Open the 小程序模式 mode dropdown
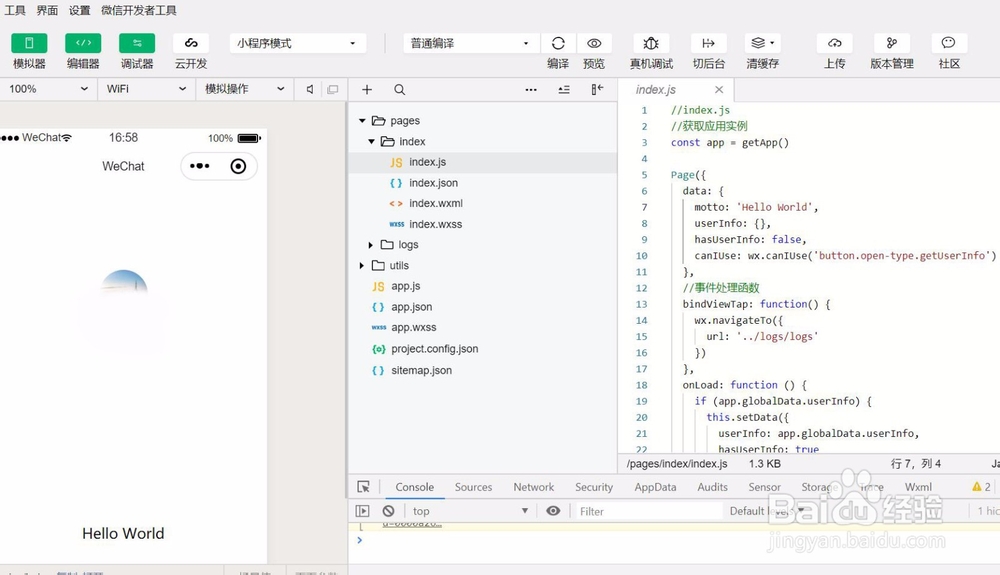The height and width of the screenshot is (575, 1000). tap(297, 43)
